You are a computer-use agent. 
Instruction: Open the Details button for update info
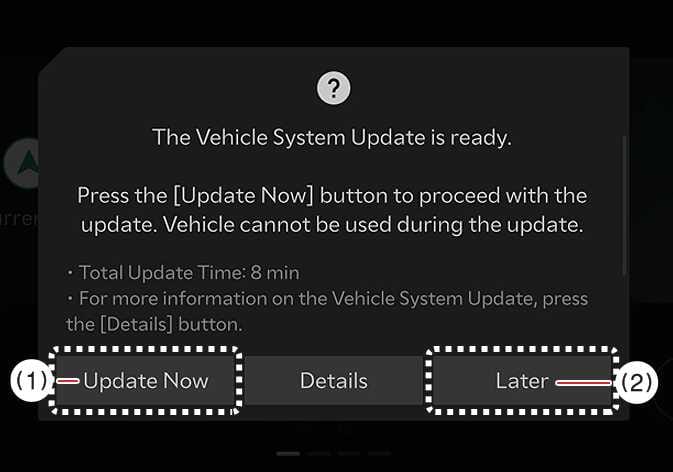pyautogui.click(x=334, y=381)
